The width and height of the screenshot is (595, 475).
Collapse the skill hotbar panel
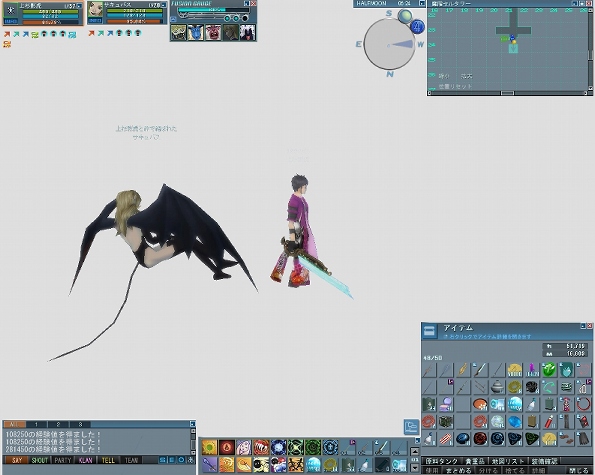[417, 440]
